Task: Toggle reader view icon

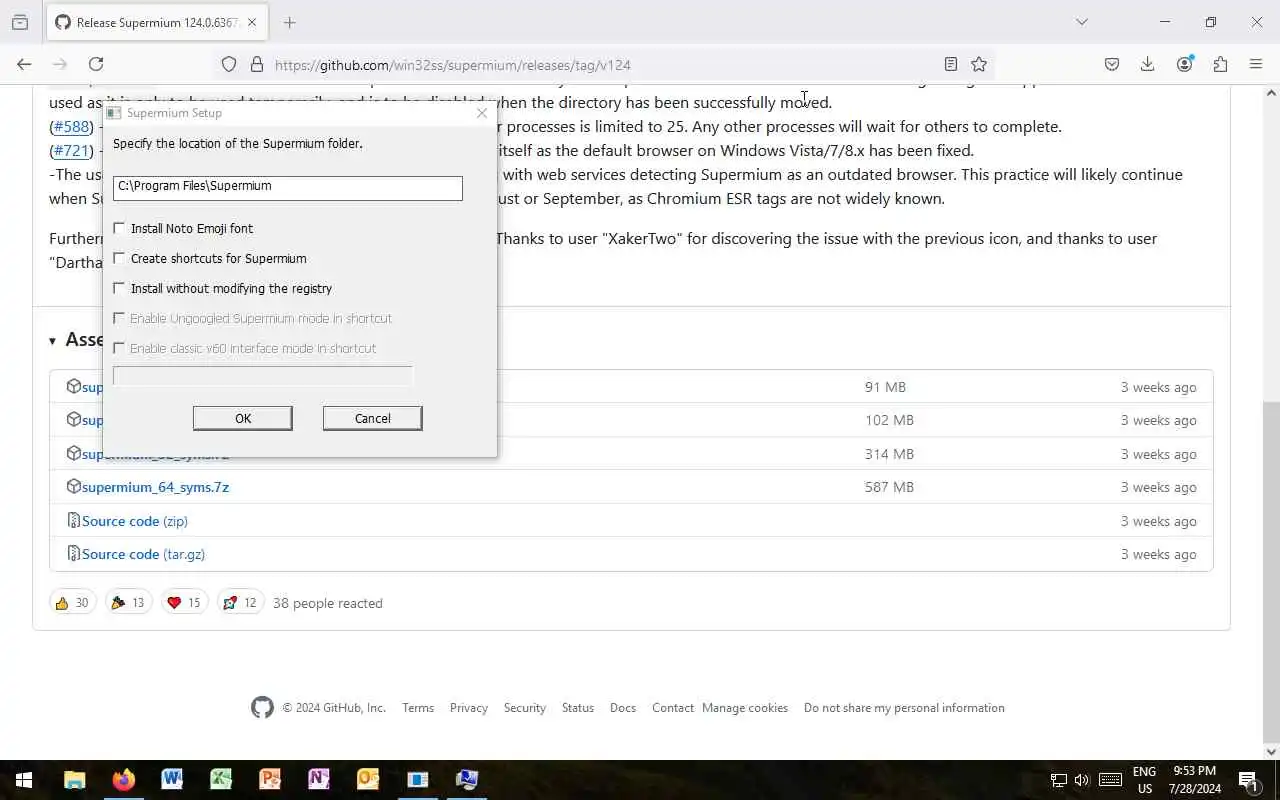Action: click(951, 64)
